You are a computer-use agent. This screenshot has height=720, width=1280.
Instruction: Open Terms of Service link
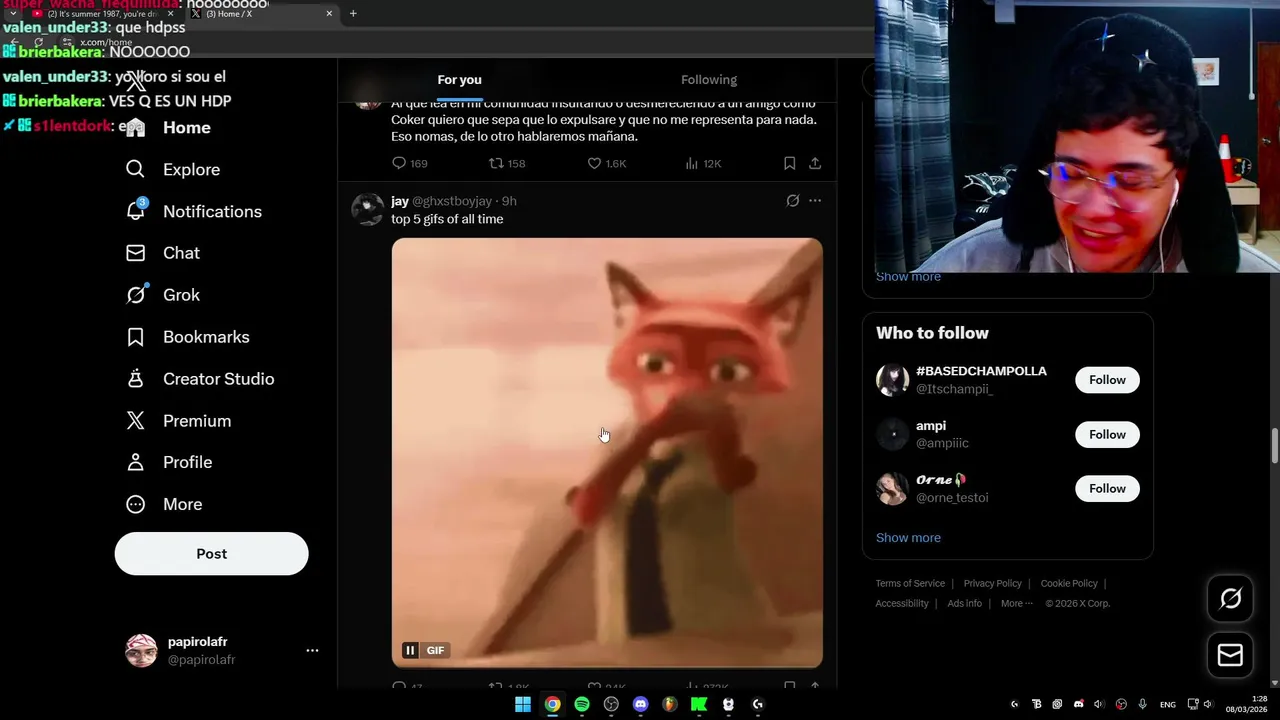[910, 583]
